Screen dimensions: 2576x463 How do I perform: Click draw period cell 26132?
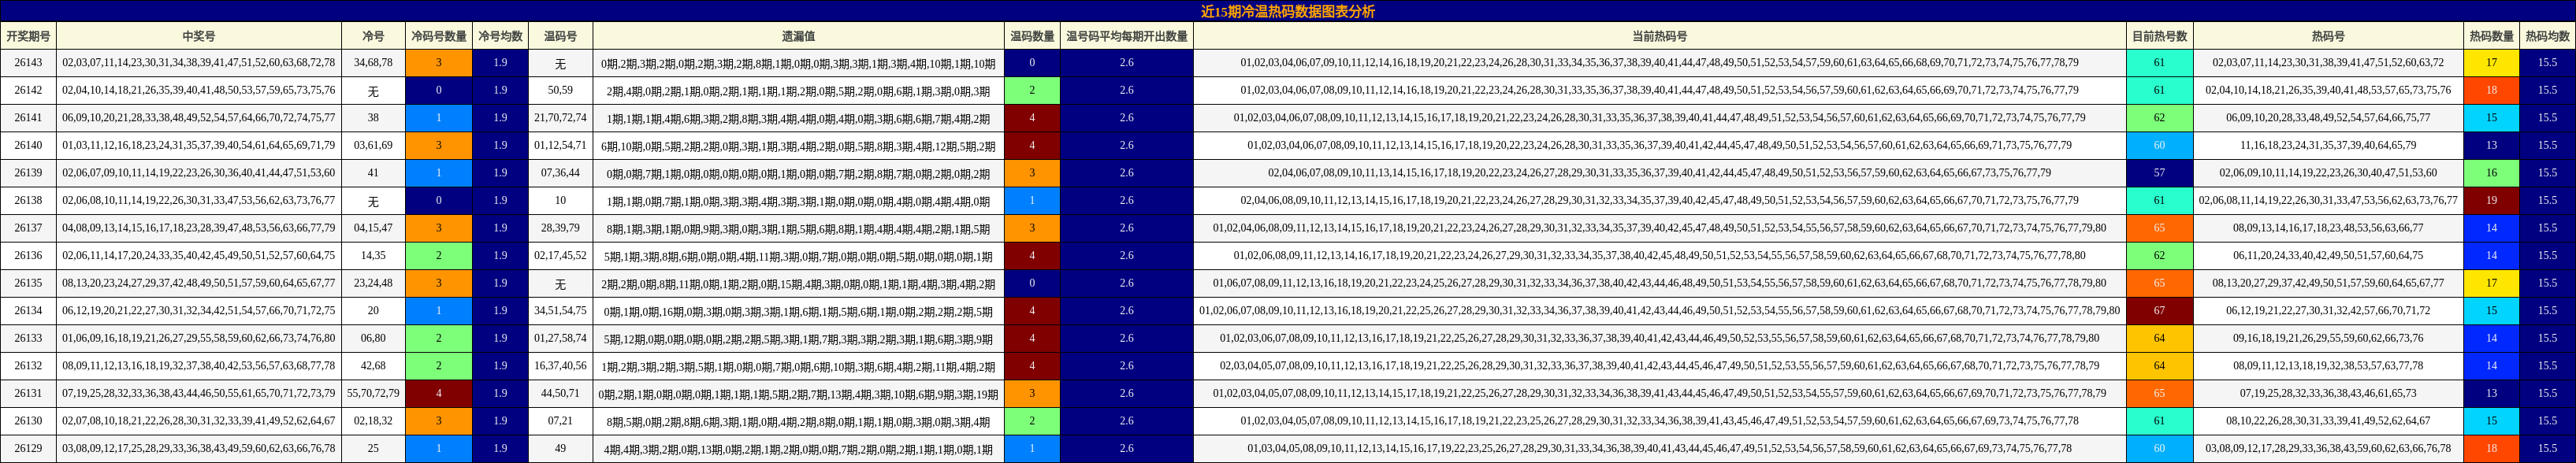(x=28, y=366)
